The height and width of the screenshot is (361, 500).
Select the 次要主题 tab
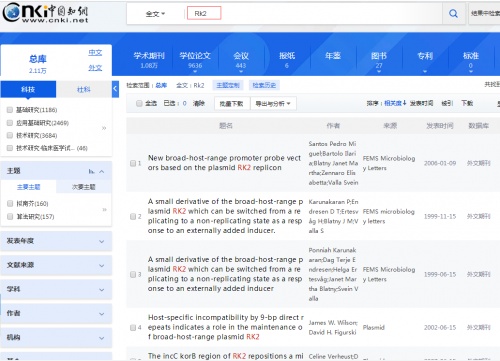[84, 187]
